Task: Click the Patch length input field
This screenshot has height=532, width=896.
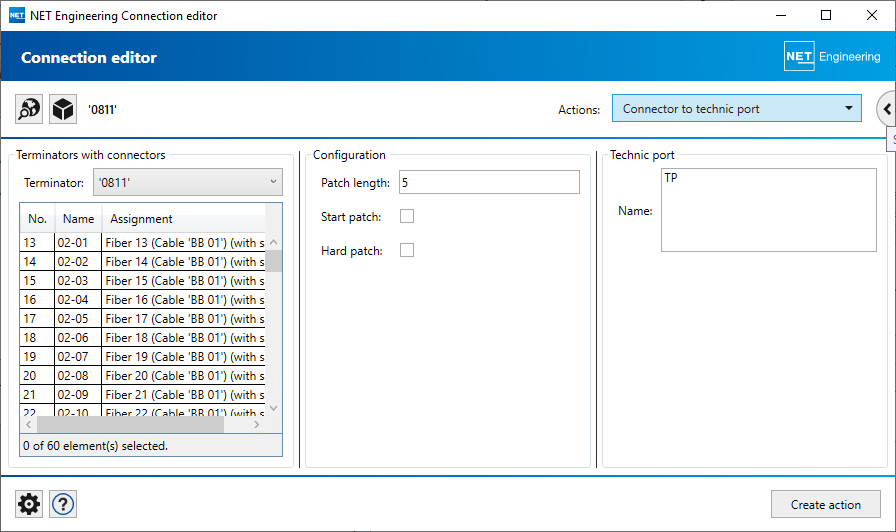Action: (489, 182)
